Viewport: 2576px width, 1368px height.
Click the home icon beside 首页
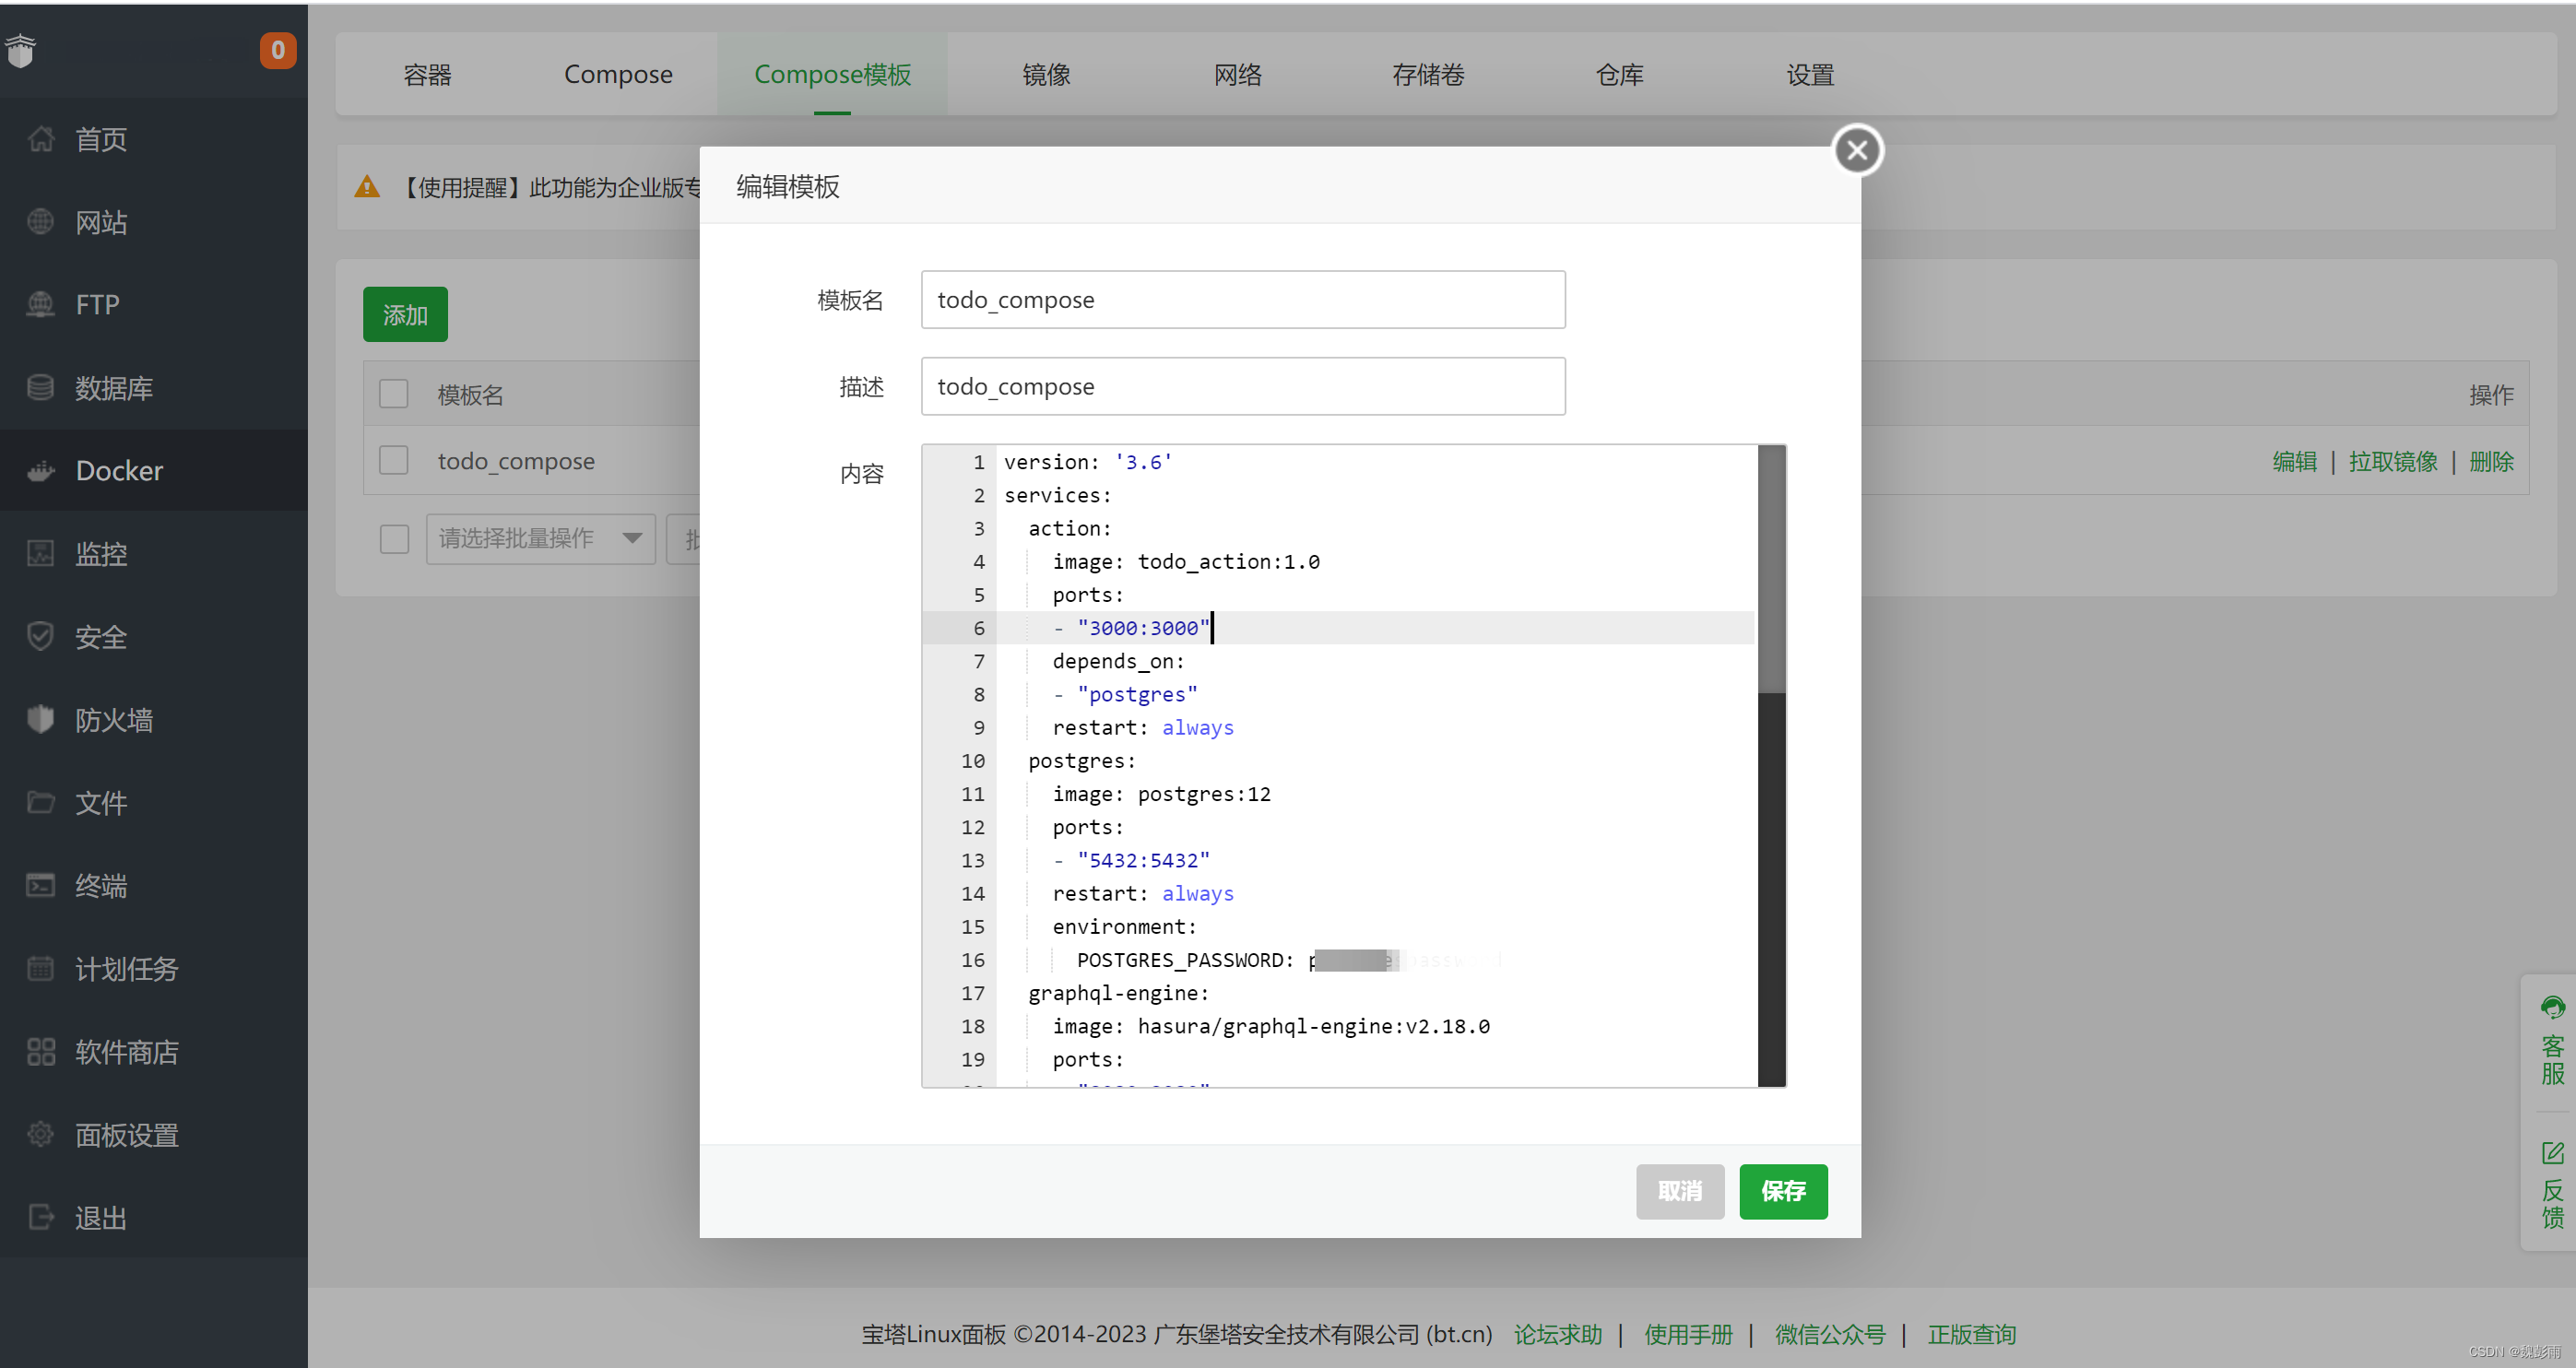[41, 139]
